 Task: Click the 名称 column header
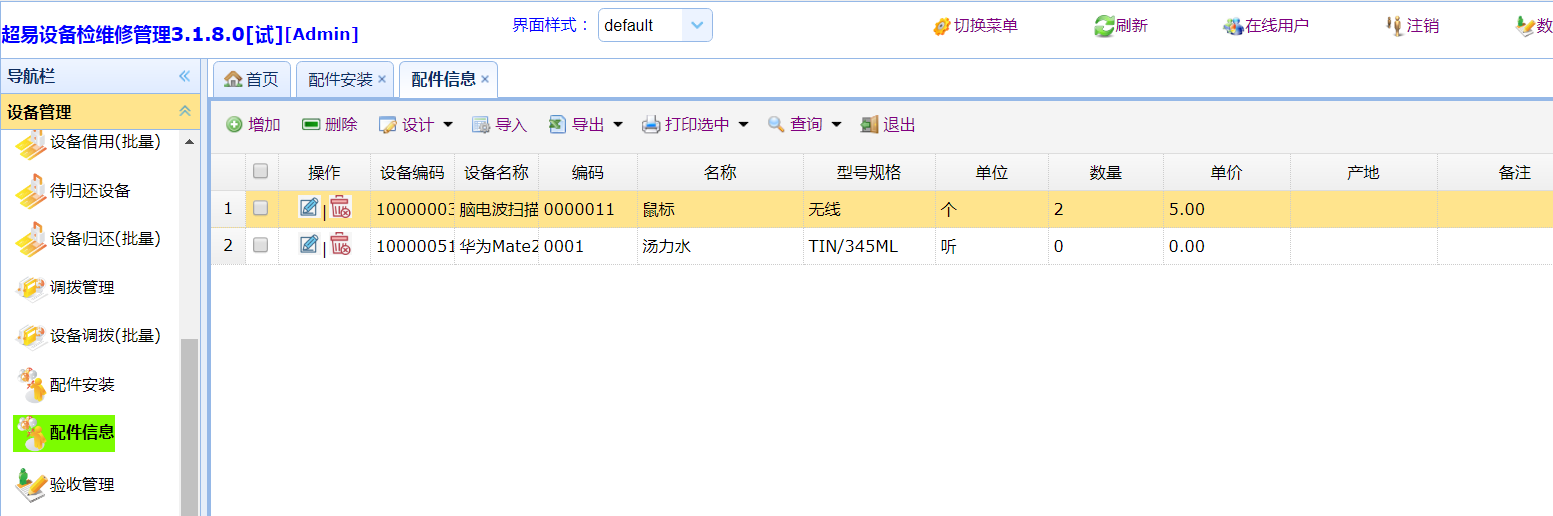pyautogui.click(x=720, y=172)
